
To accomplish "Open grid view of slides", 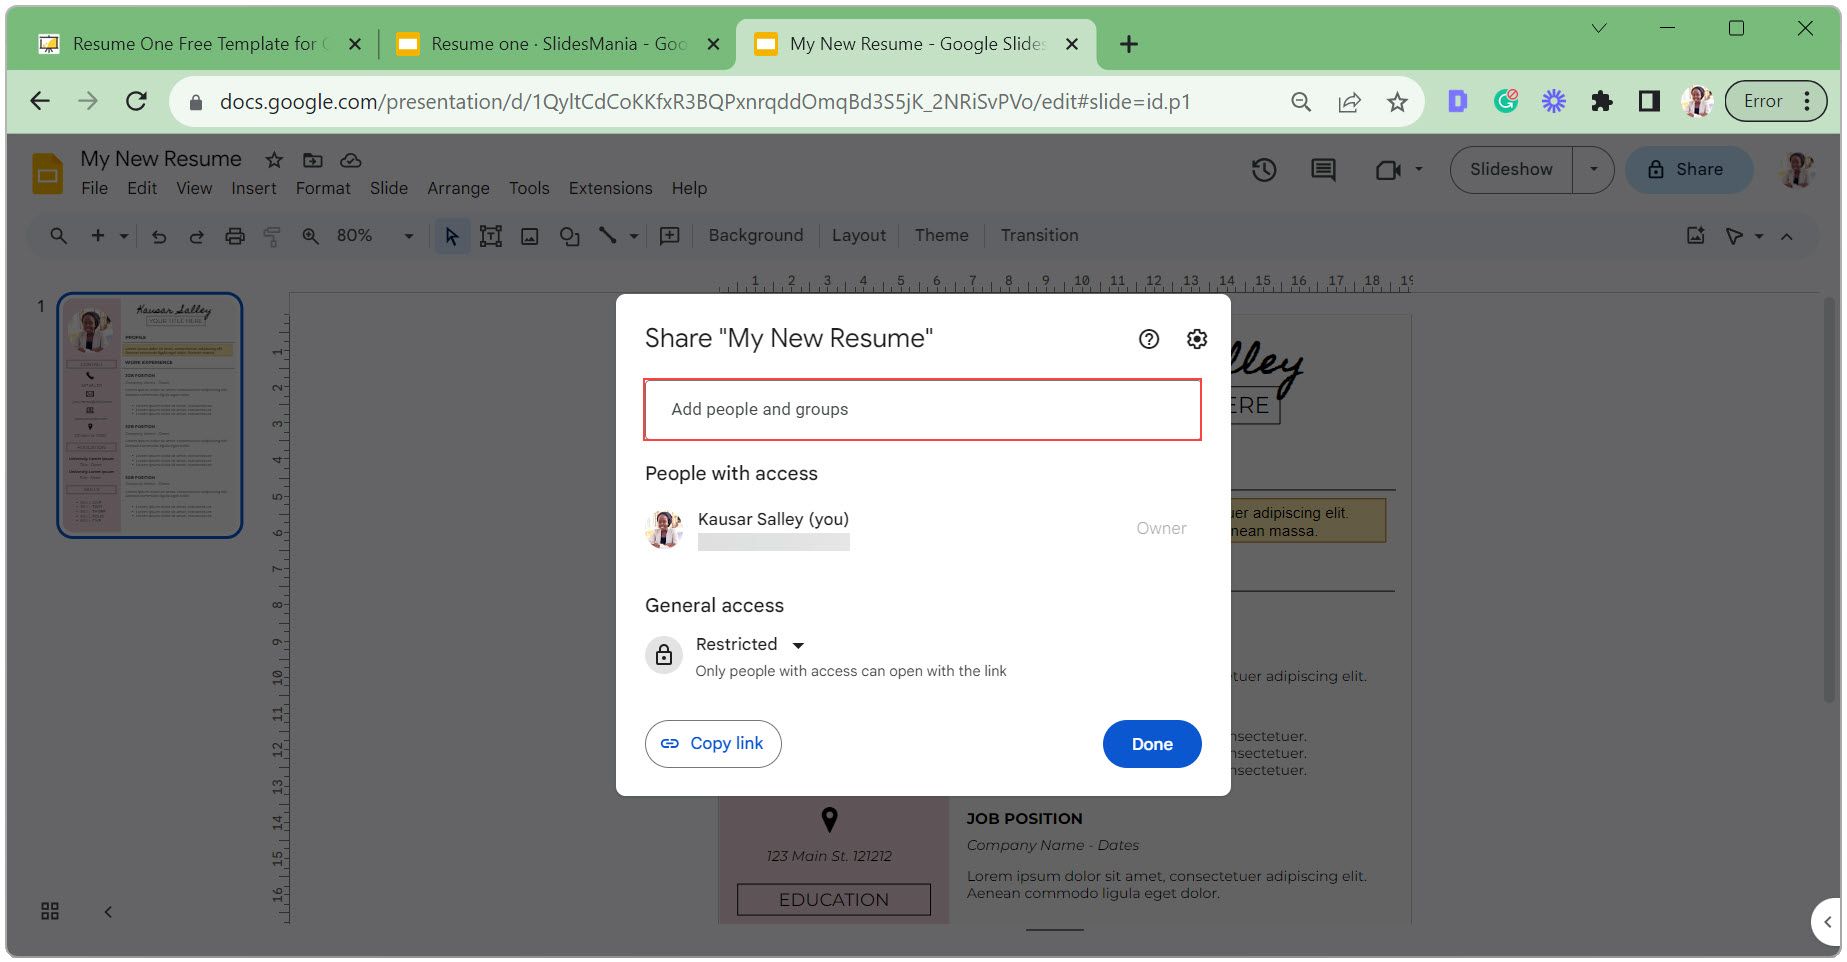I will 50,911.
